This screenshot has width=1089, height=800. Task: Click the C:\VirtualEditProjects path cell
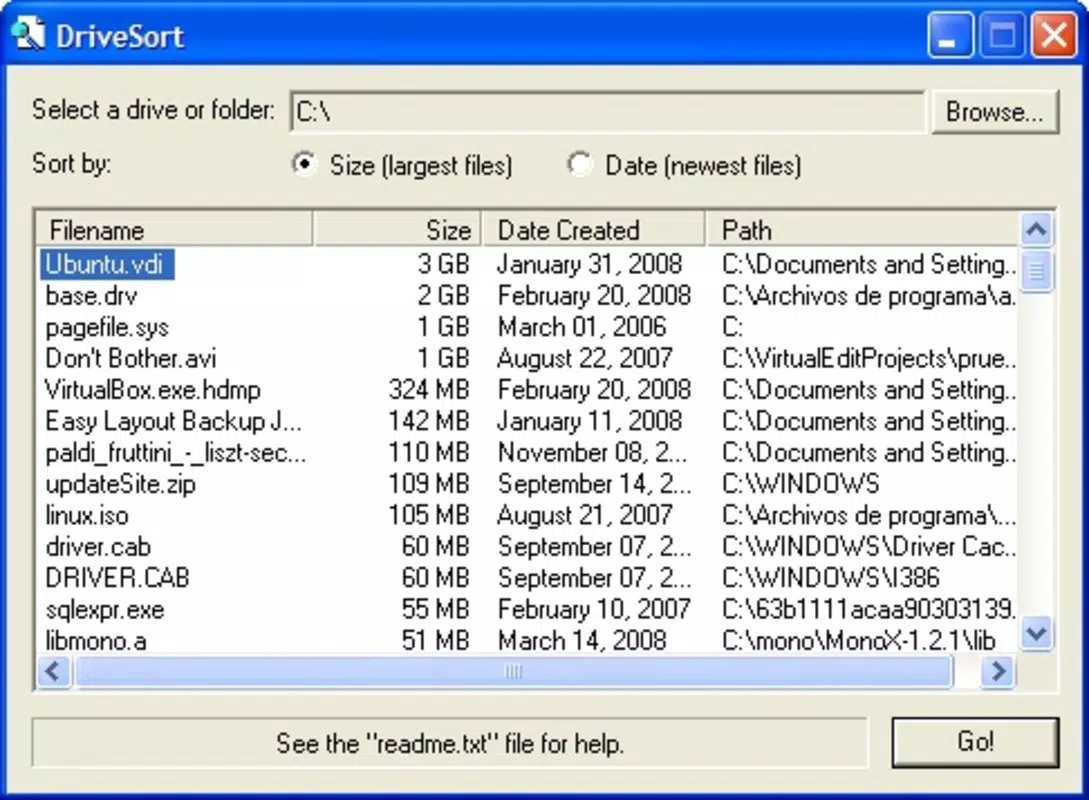tap(869, 358)
